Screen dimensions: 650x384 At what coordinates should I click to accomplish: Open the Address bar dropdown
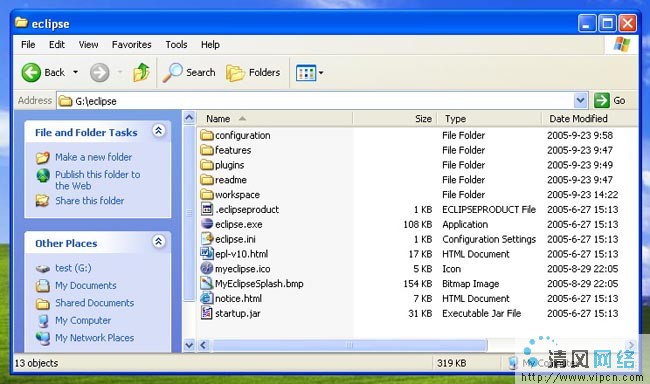click(580, 100)
